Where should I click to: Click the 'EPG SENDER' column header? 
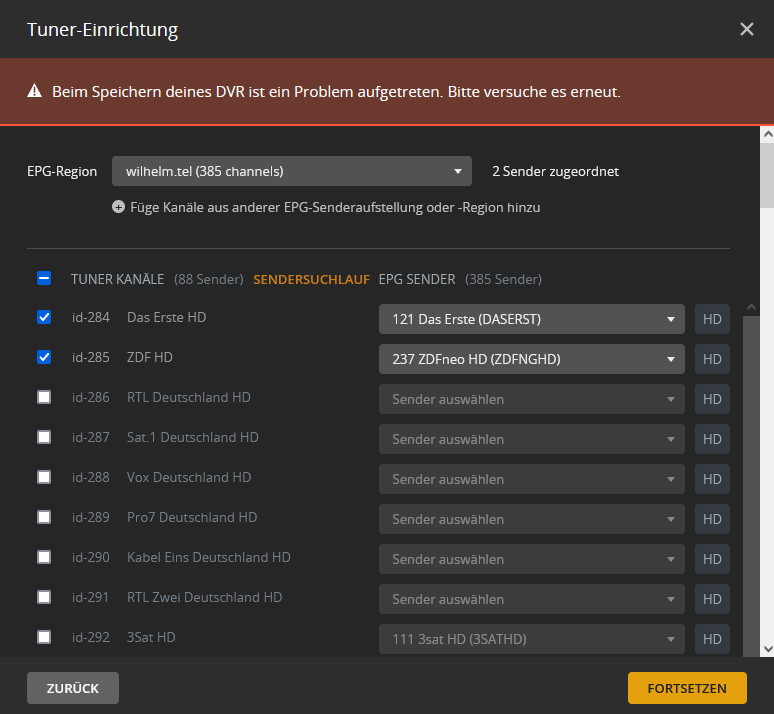point(417,279)
